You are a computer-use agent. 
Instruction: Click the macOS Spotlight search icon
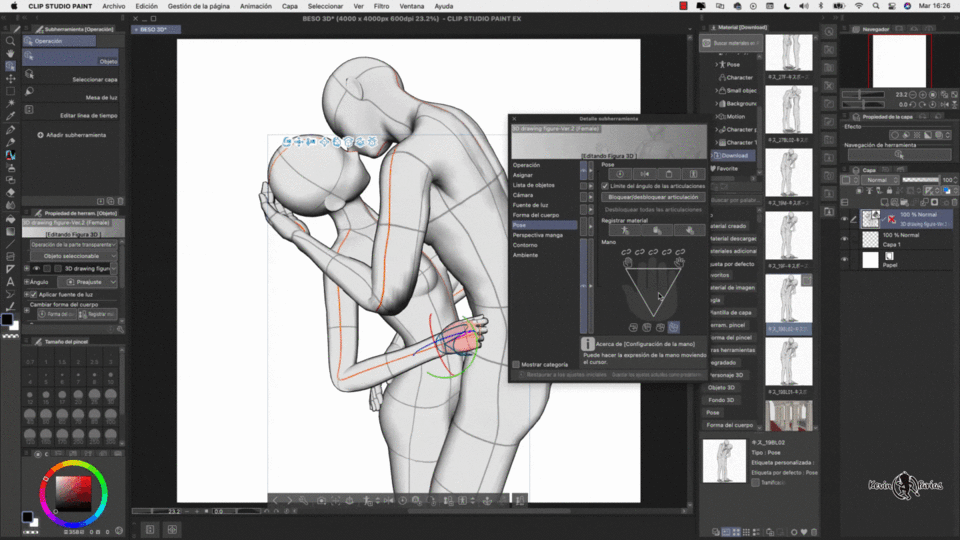(x=876, y=6)
